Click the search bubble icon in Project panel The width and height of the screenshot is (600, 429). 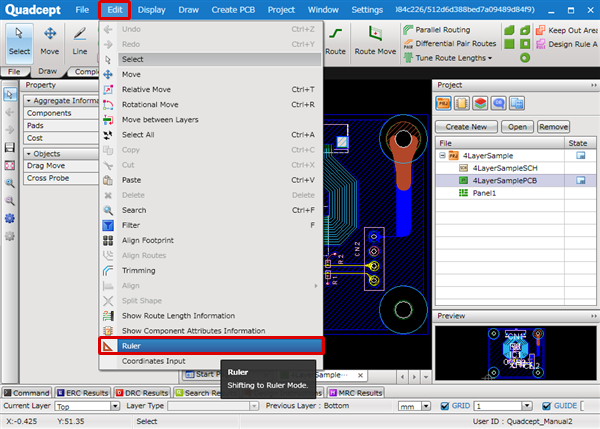tap(498, 103)
